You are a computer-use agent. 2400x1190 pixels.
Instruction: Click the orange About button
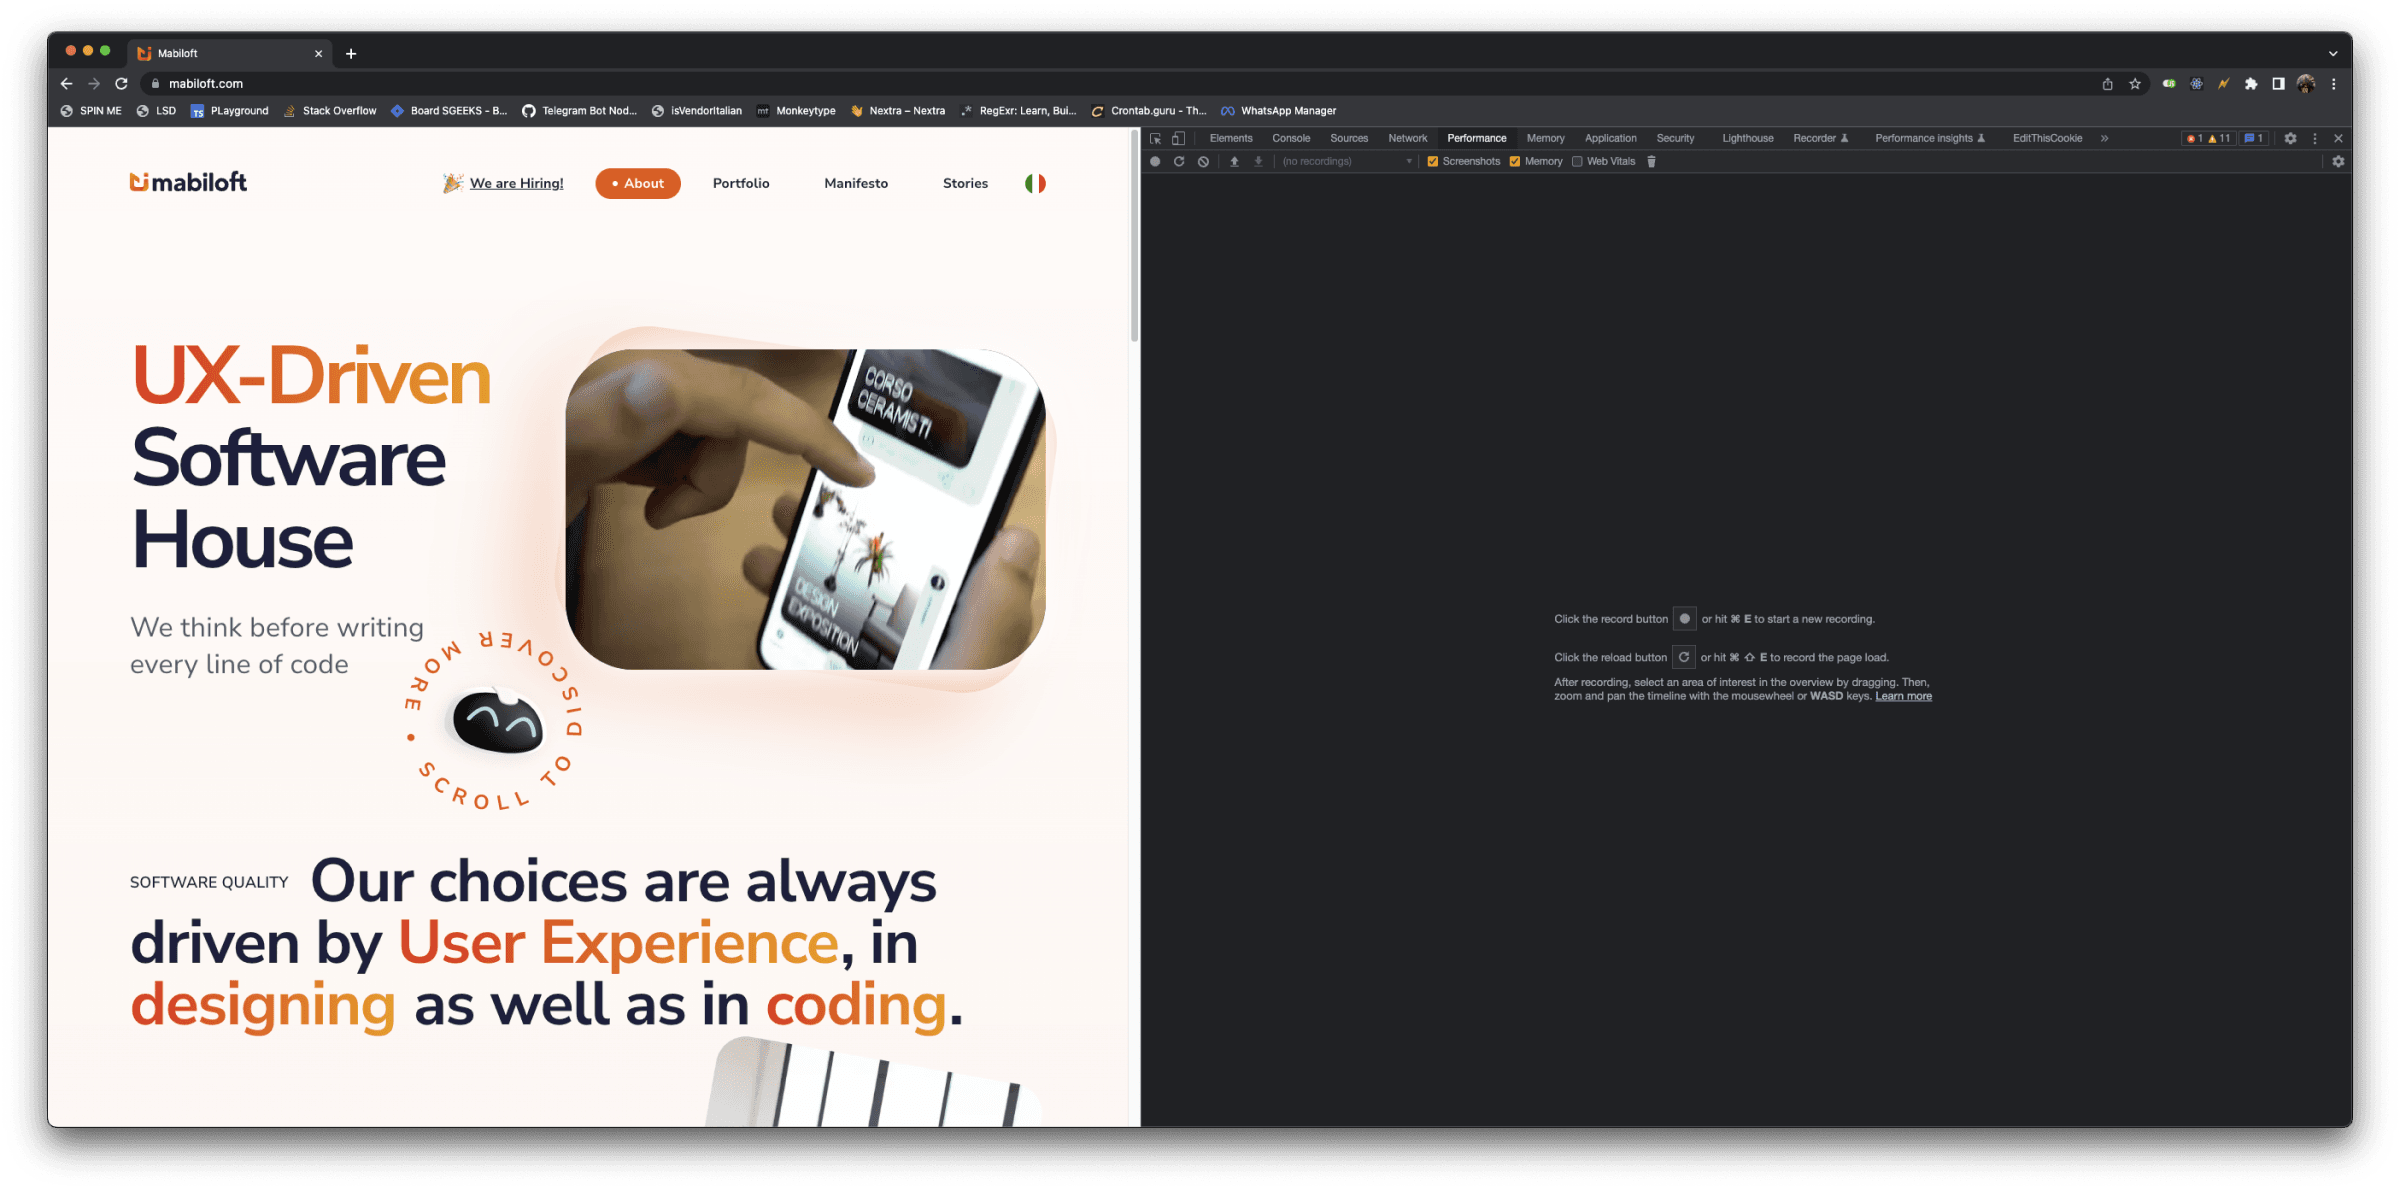pyautogui.click(x=638, y=183)
